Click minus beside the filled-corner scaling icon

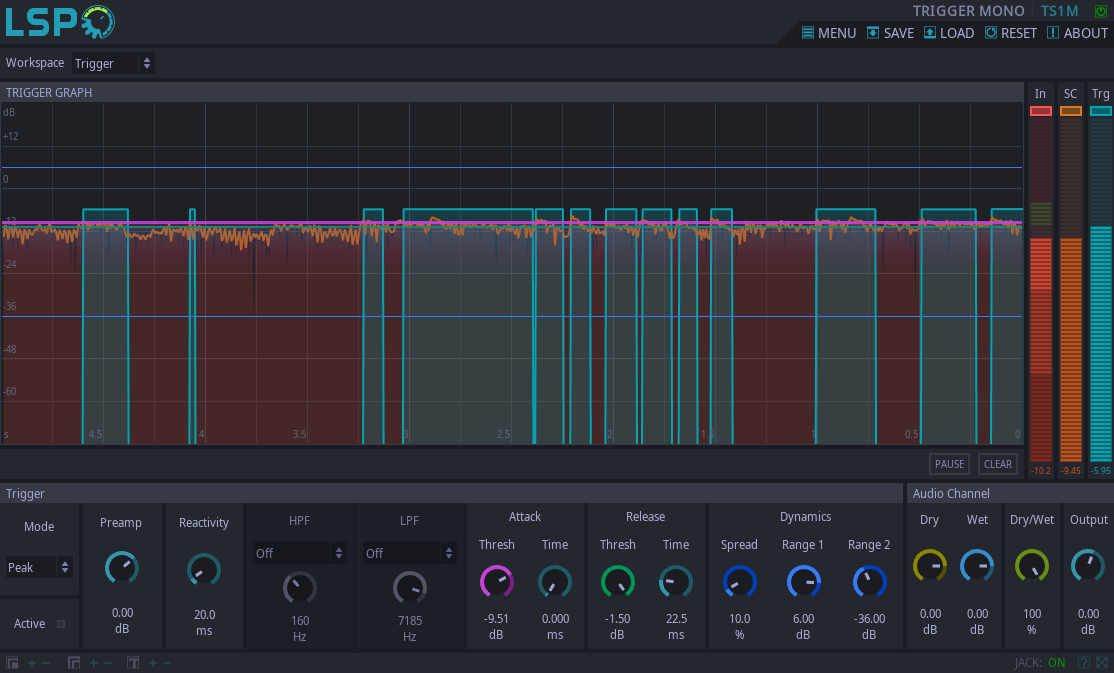(x=46, y=663)
